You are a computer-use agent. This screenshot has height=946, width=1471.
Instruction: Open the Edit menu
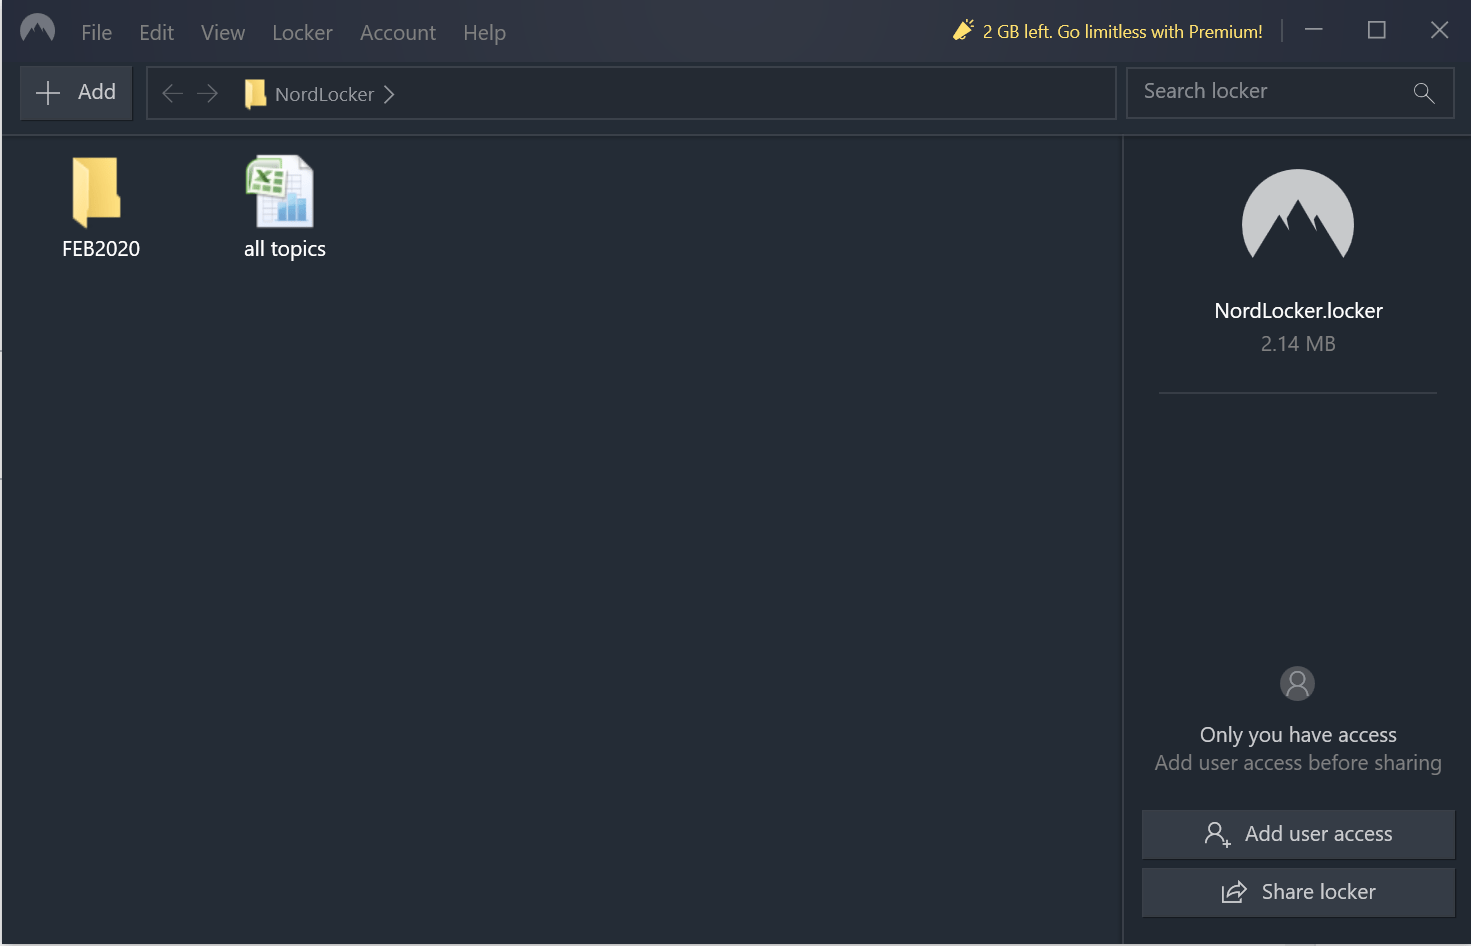[156, 33]
